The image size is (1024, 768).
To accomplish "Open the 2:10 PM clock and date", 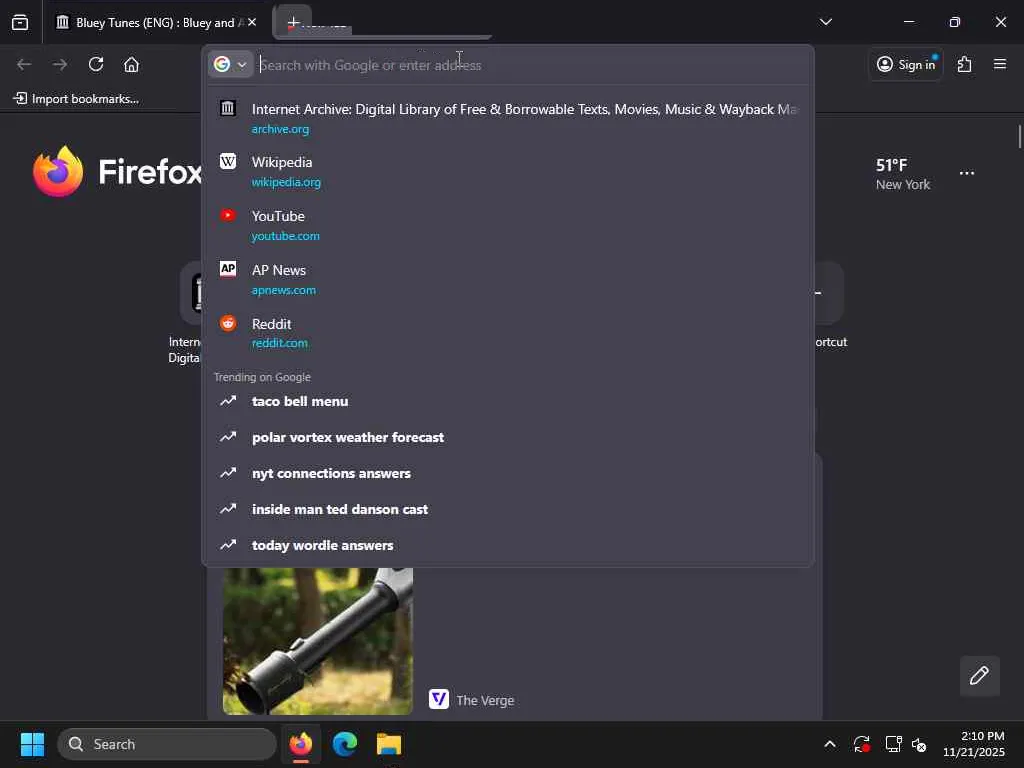I will [974, 744].
